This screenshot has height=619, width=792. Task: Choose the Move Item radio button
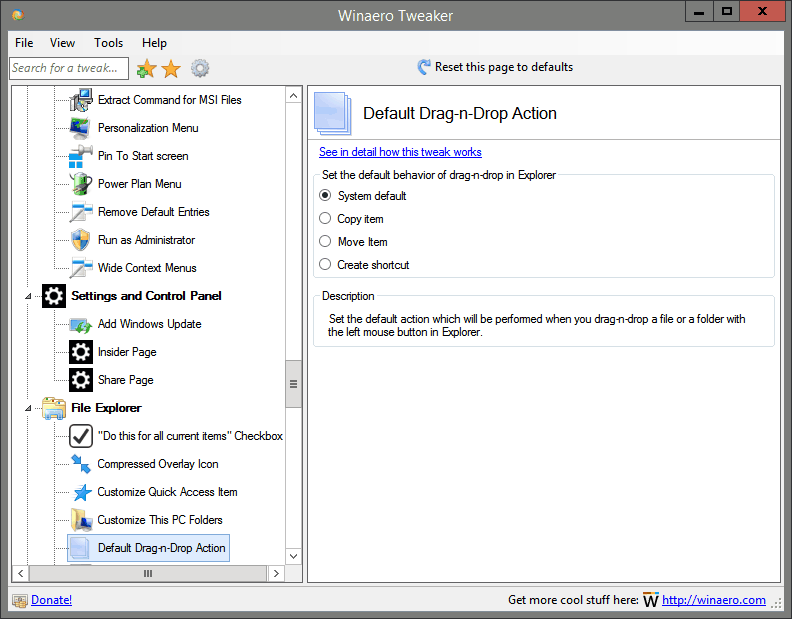coord(325,241)
